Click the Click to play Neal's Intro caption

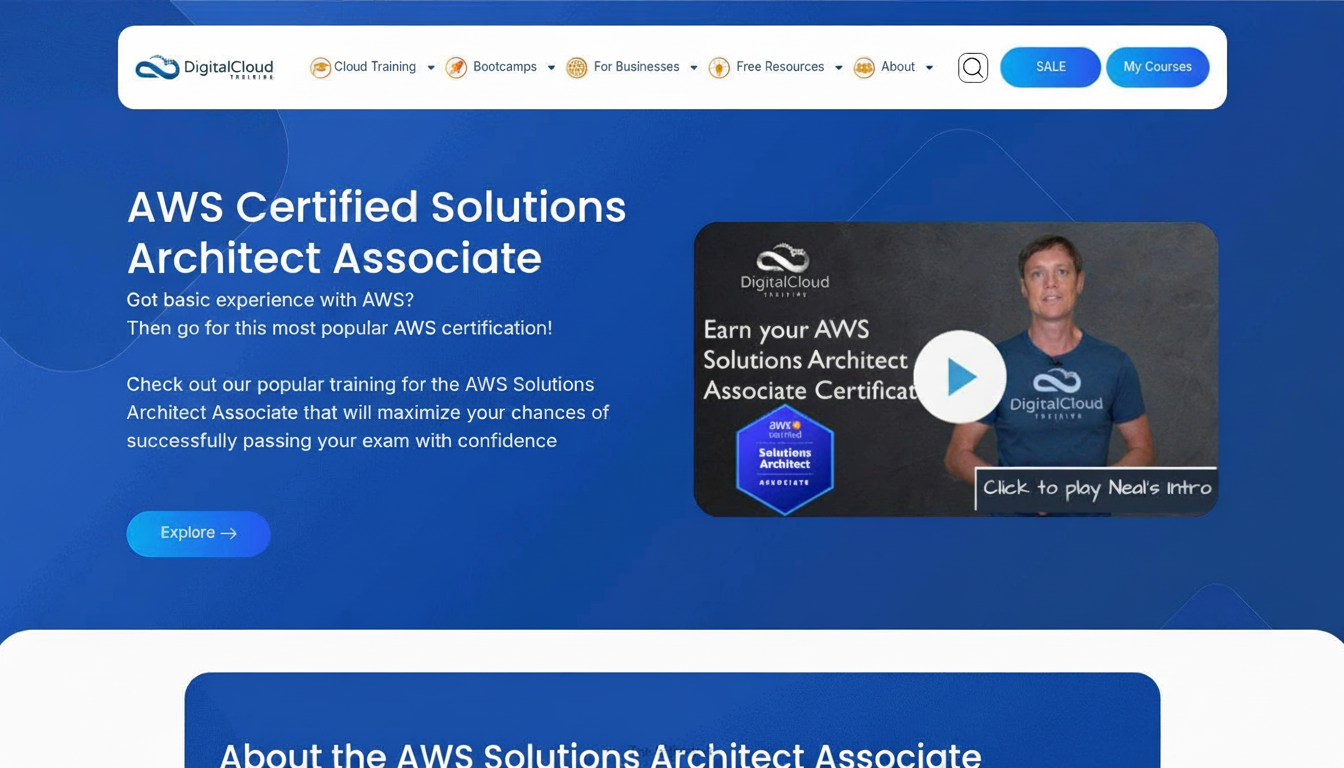[x=1096, y=489]
